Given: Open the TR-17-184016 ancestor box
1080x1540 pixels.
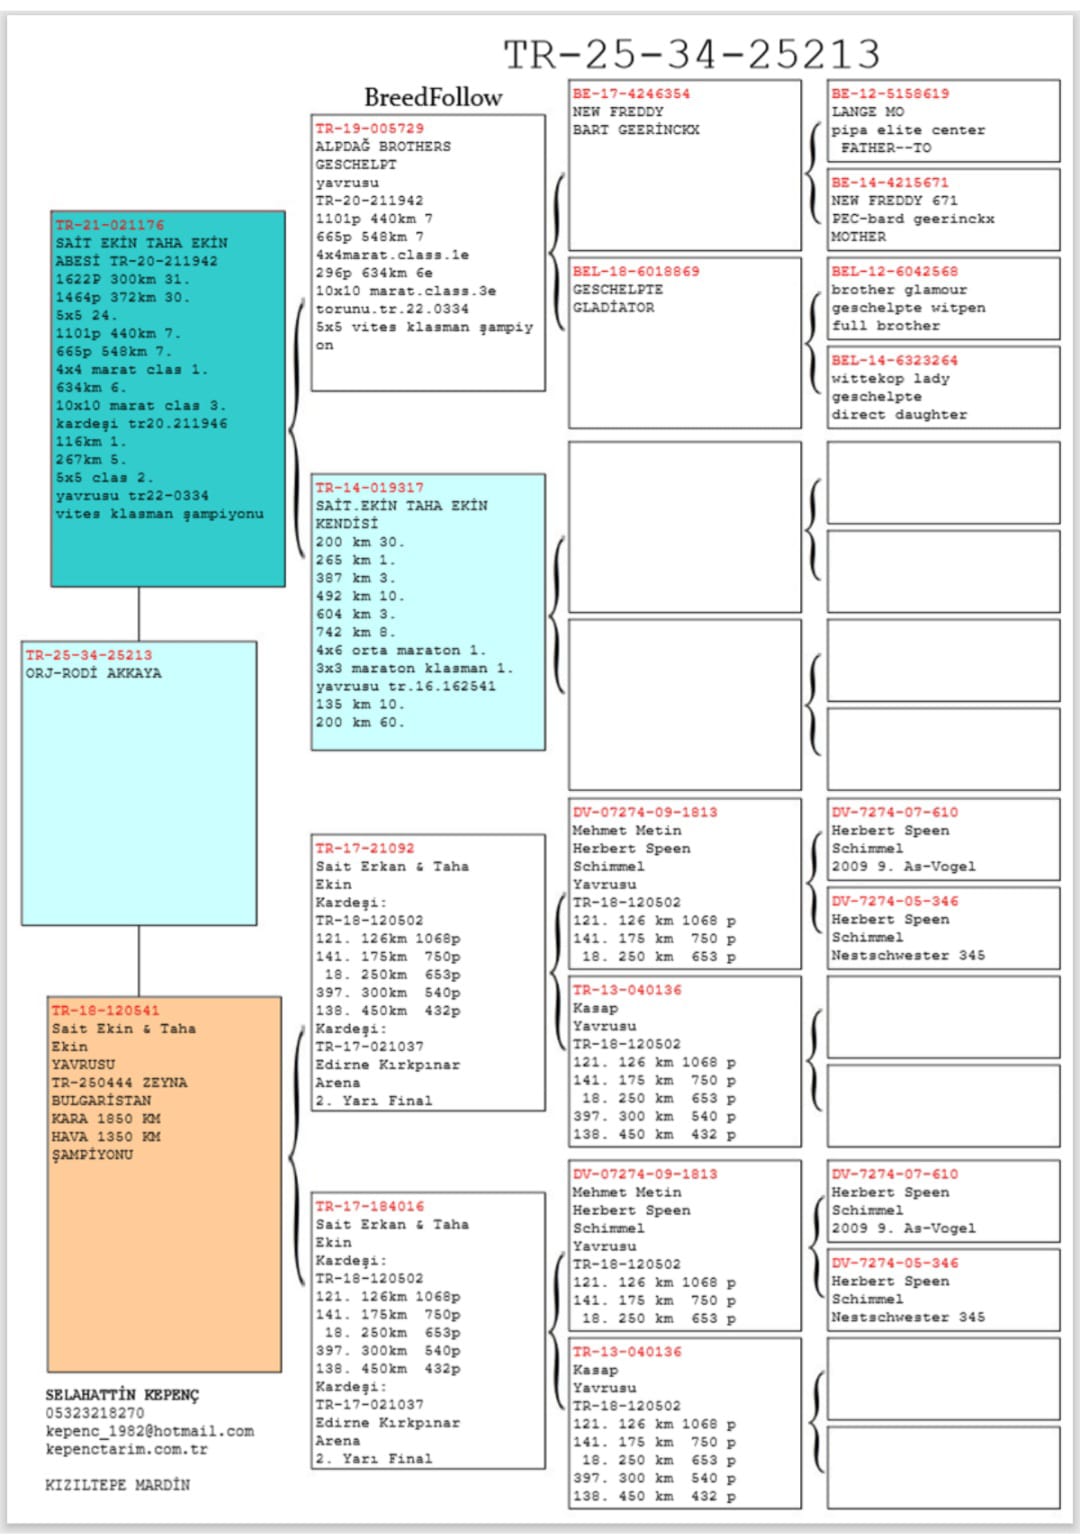Looking at the screenshot, I should [428, 1330].
